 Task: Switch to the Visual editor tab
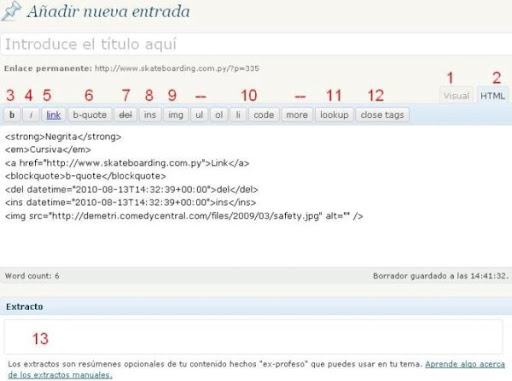(x=456, y=96)
